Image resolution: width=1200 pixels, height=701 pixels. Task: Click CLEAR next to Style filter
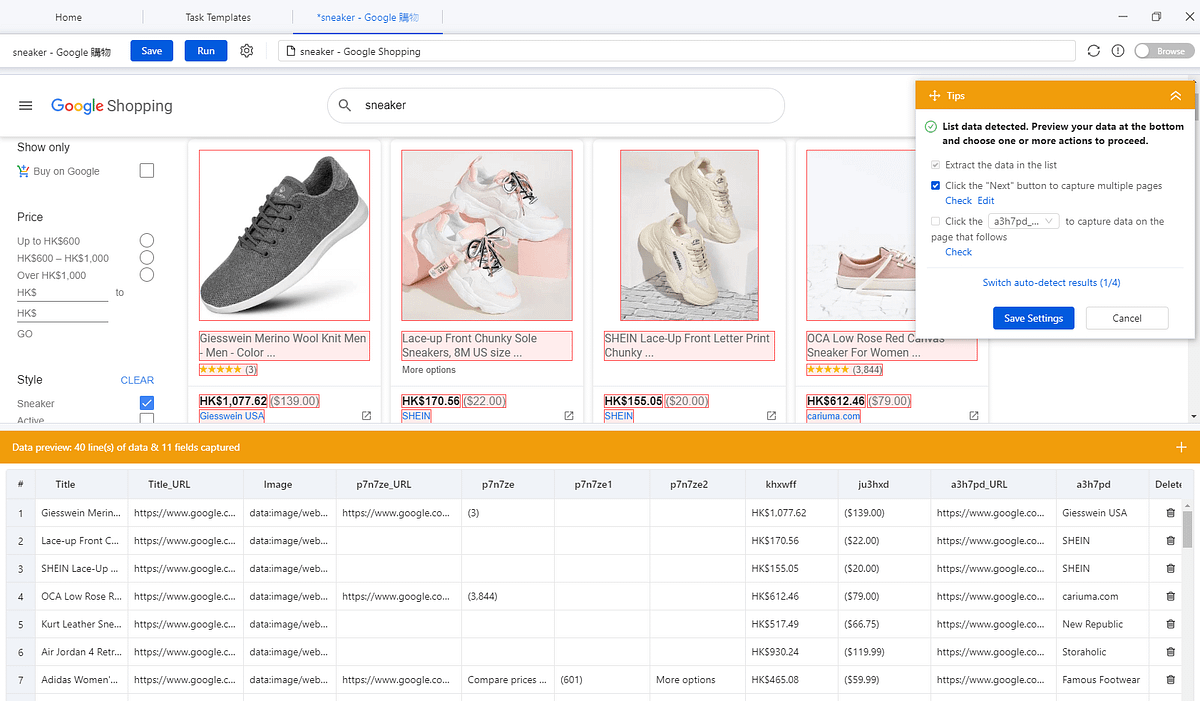(137, 380)
